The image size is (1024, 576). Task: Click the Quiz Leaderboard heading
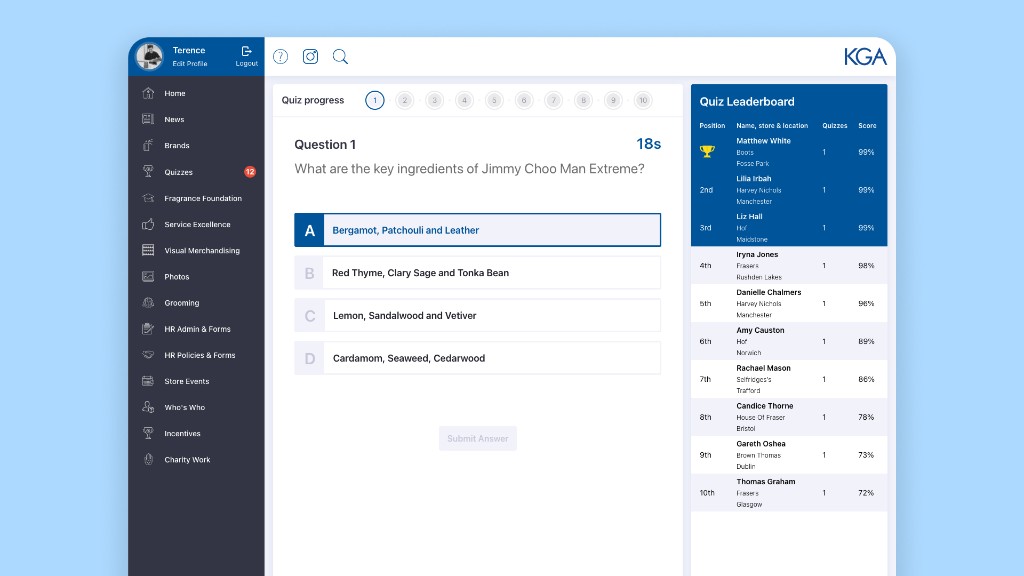pyautogui.click(x=747, y=102)
